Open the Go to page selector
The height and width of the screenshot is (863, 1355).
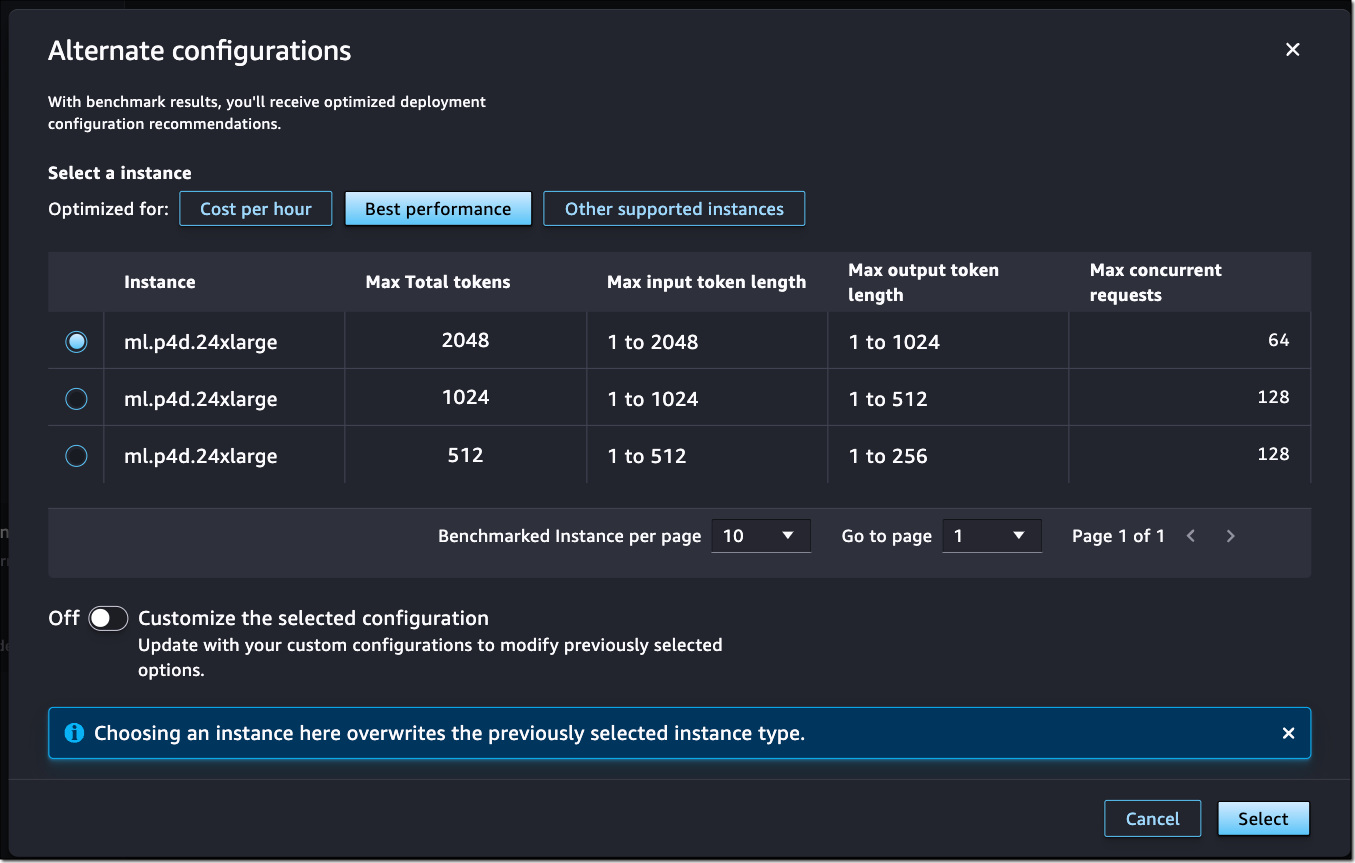tap(991, 535)
